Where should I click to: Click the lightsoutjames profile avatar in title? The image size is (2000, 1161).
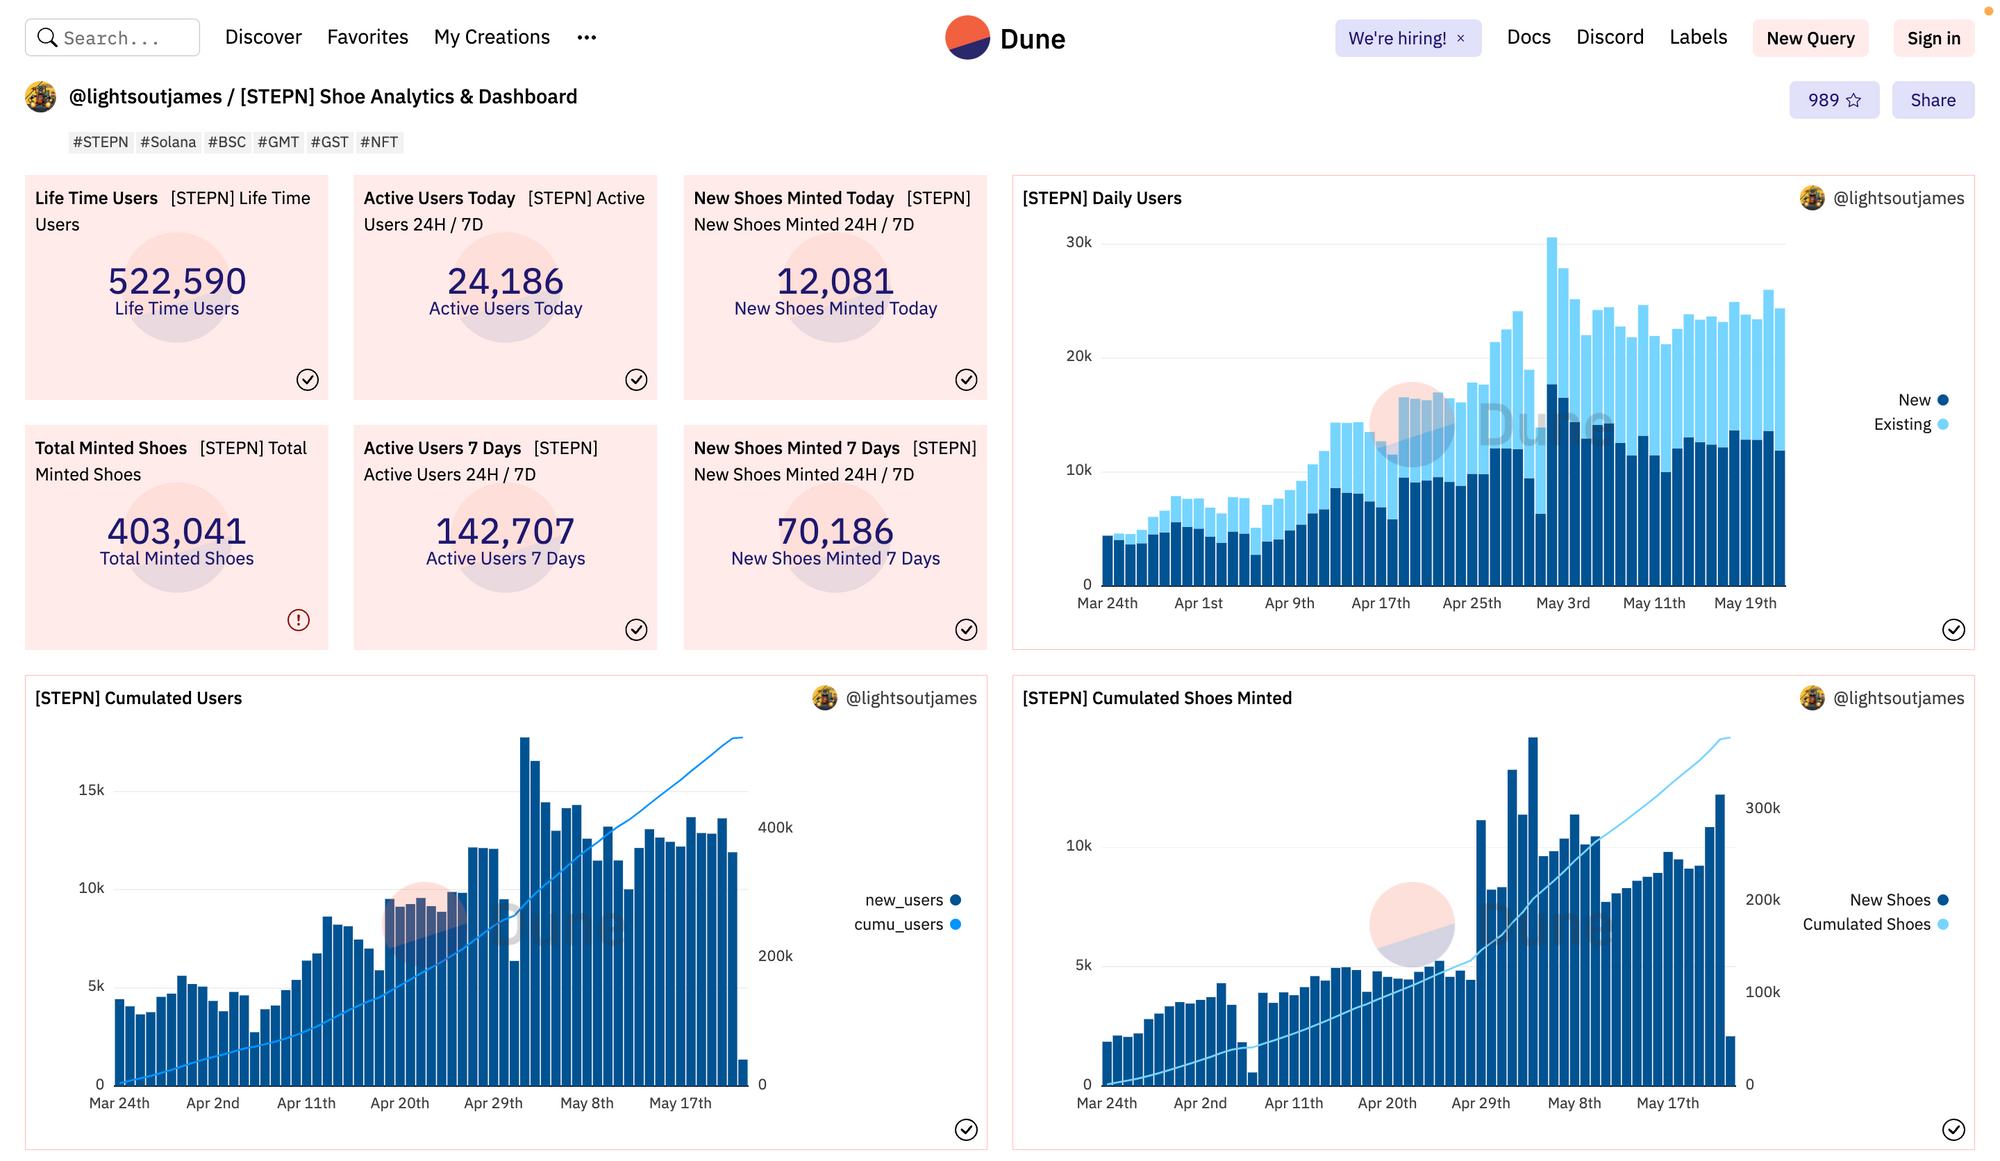pos(41,97)
